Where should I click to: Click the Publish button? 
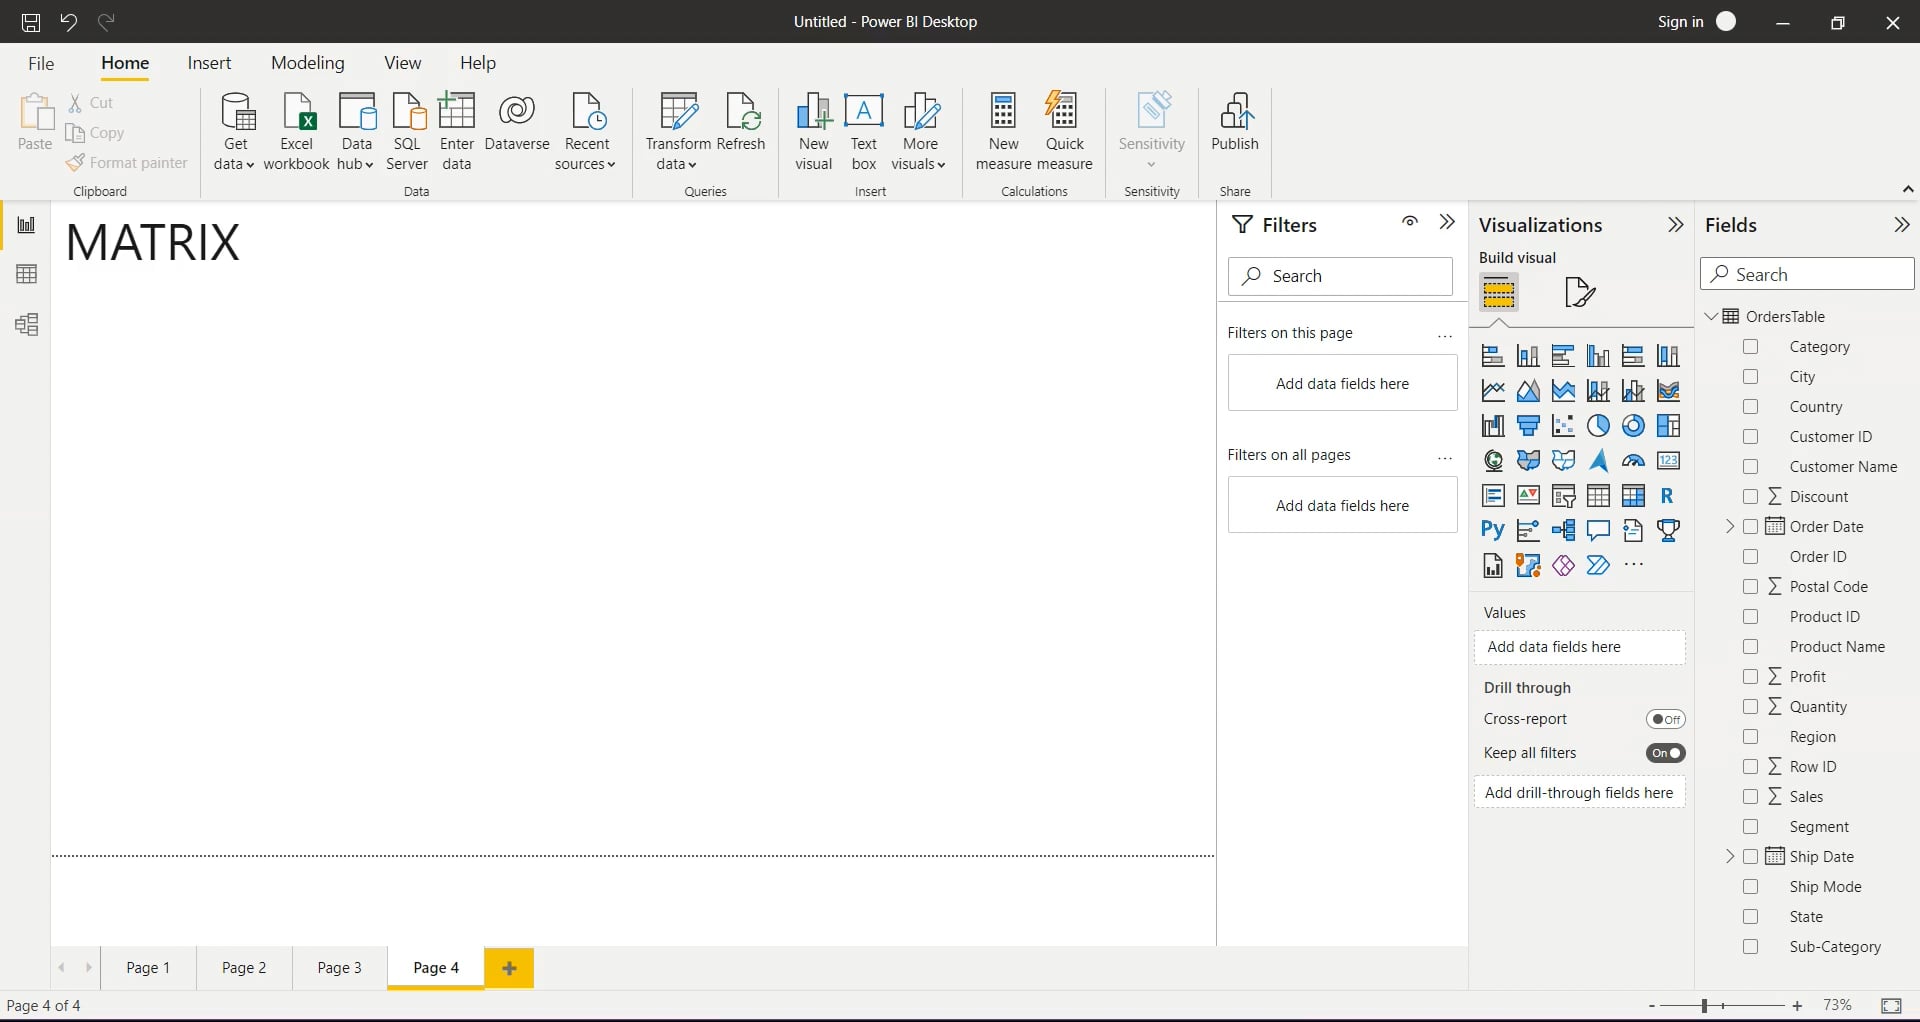click(x=1235, y=122)
